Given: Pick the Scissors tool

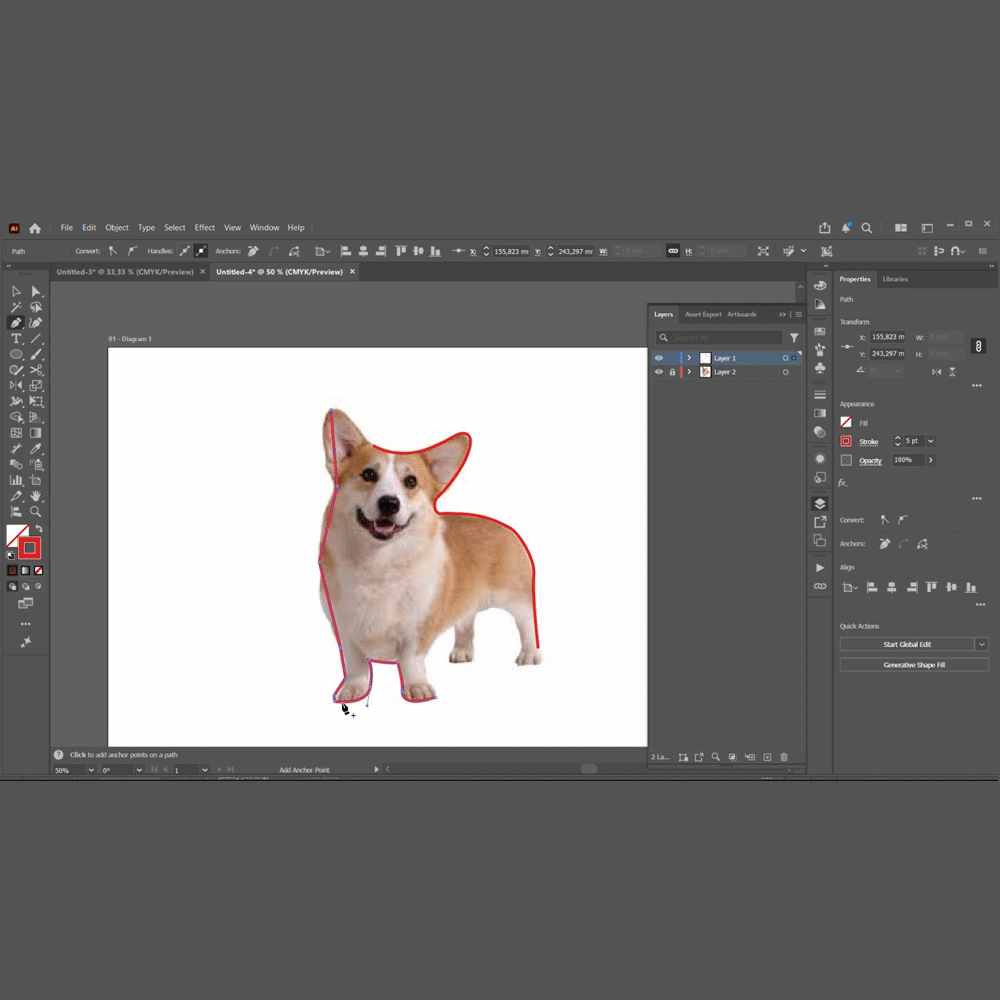Looking at the screenshot, I should coord(36,370).
